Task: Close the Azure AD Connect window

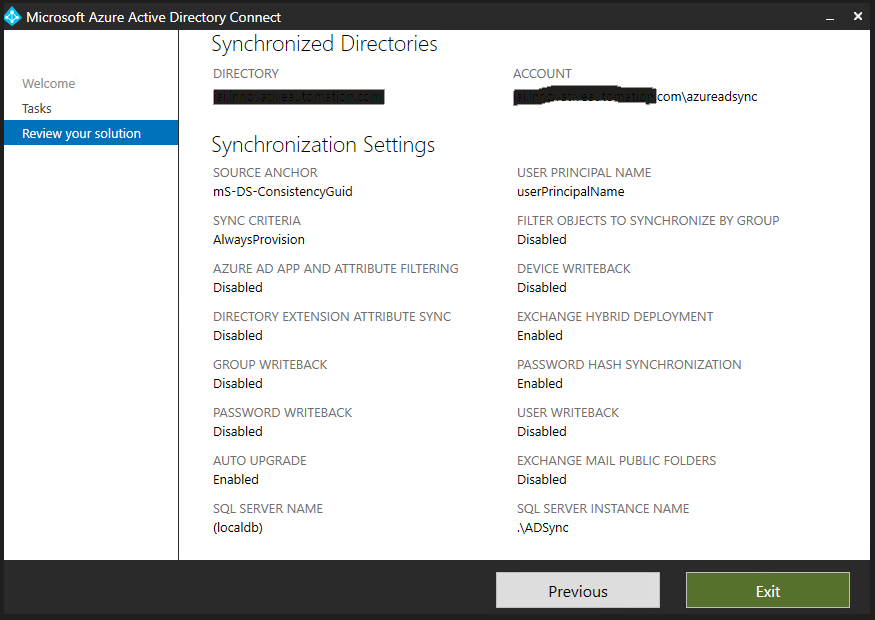Action: pyautogui.click(x=858, y=16)
